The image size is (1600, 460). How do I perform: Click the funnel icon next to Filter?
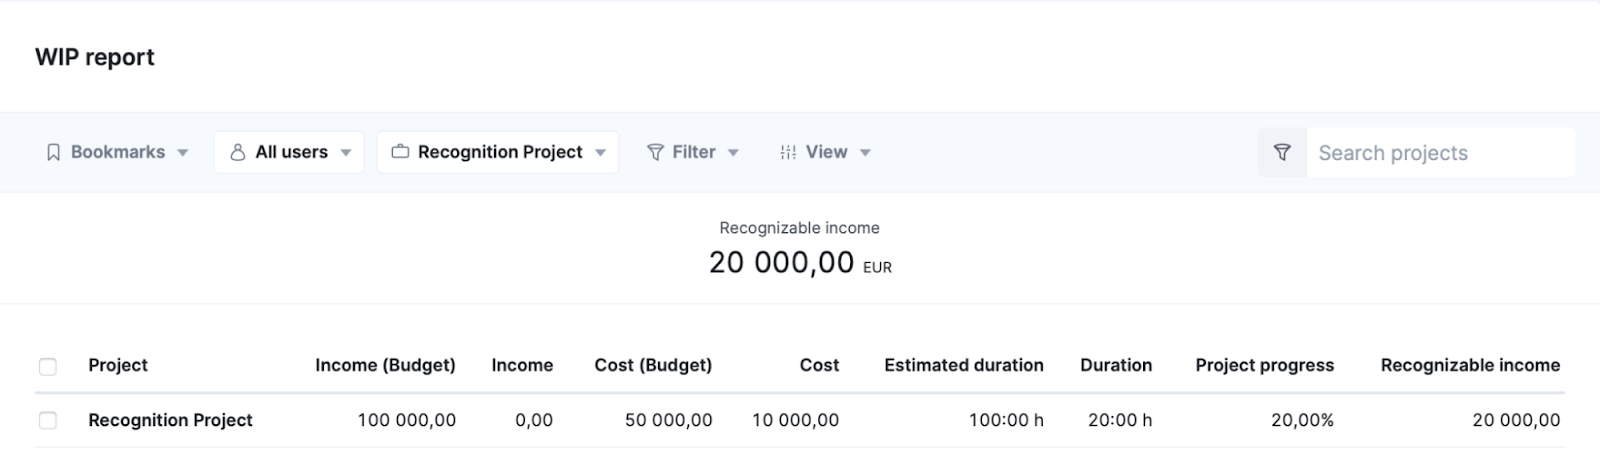coord(655,153)
